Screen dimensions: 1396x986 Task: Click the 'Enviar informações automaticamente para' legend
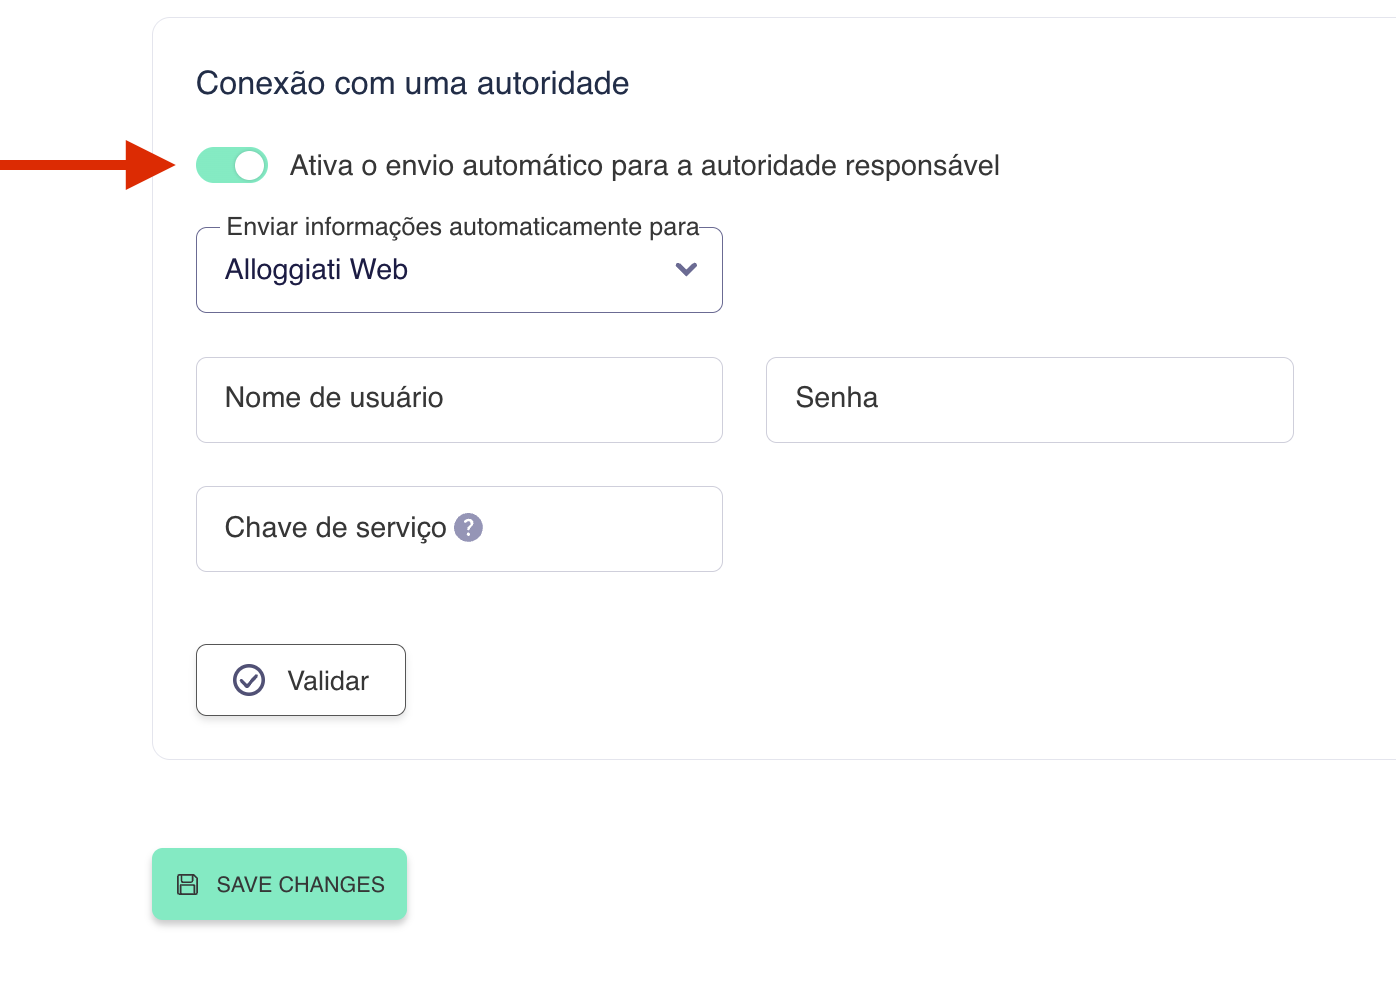click(x=462, y=227)
